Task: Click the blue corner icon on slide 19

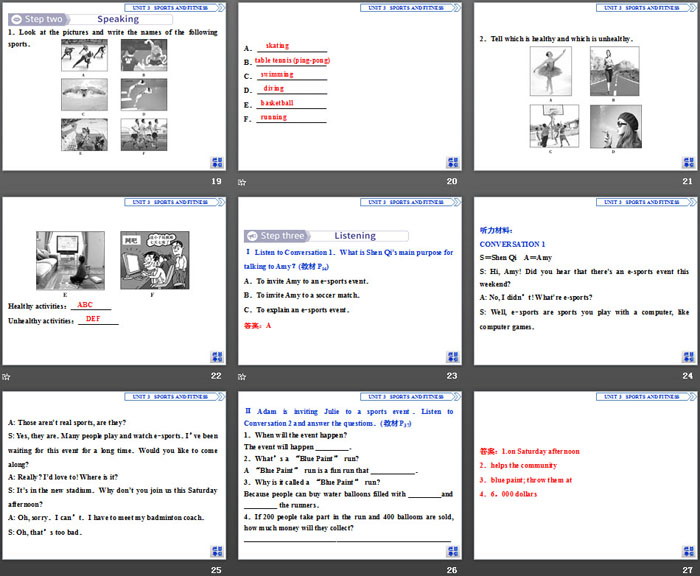Action: coord(217,162)
